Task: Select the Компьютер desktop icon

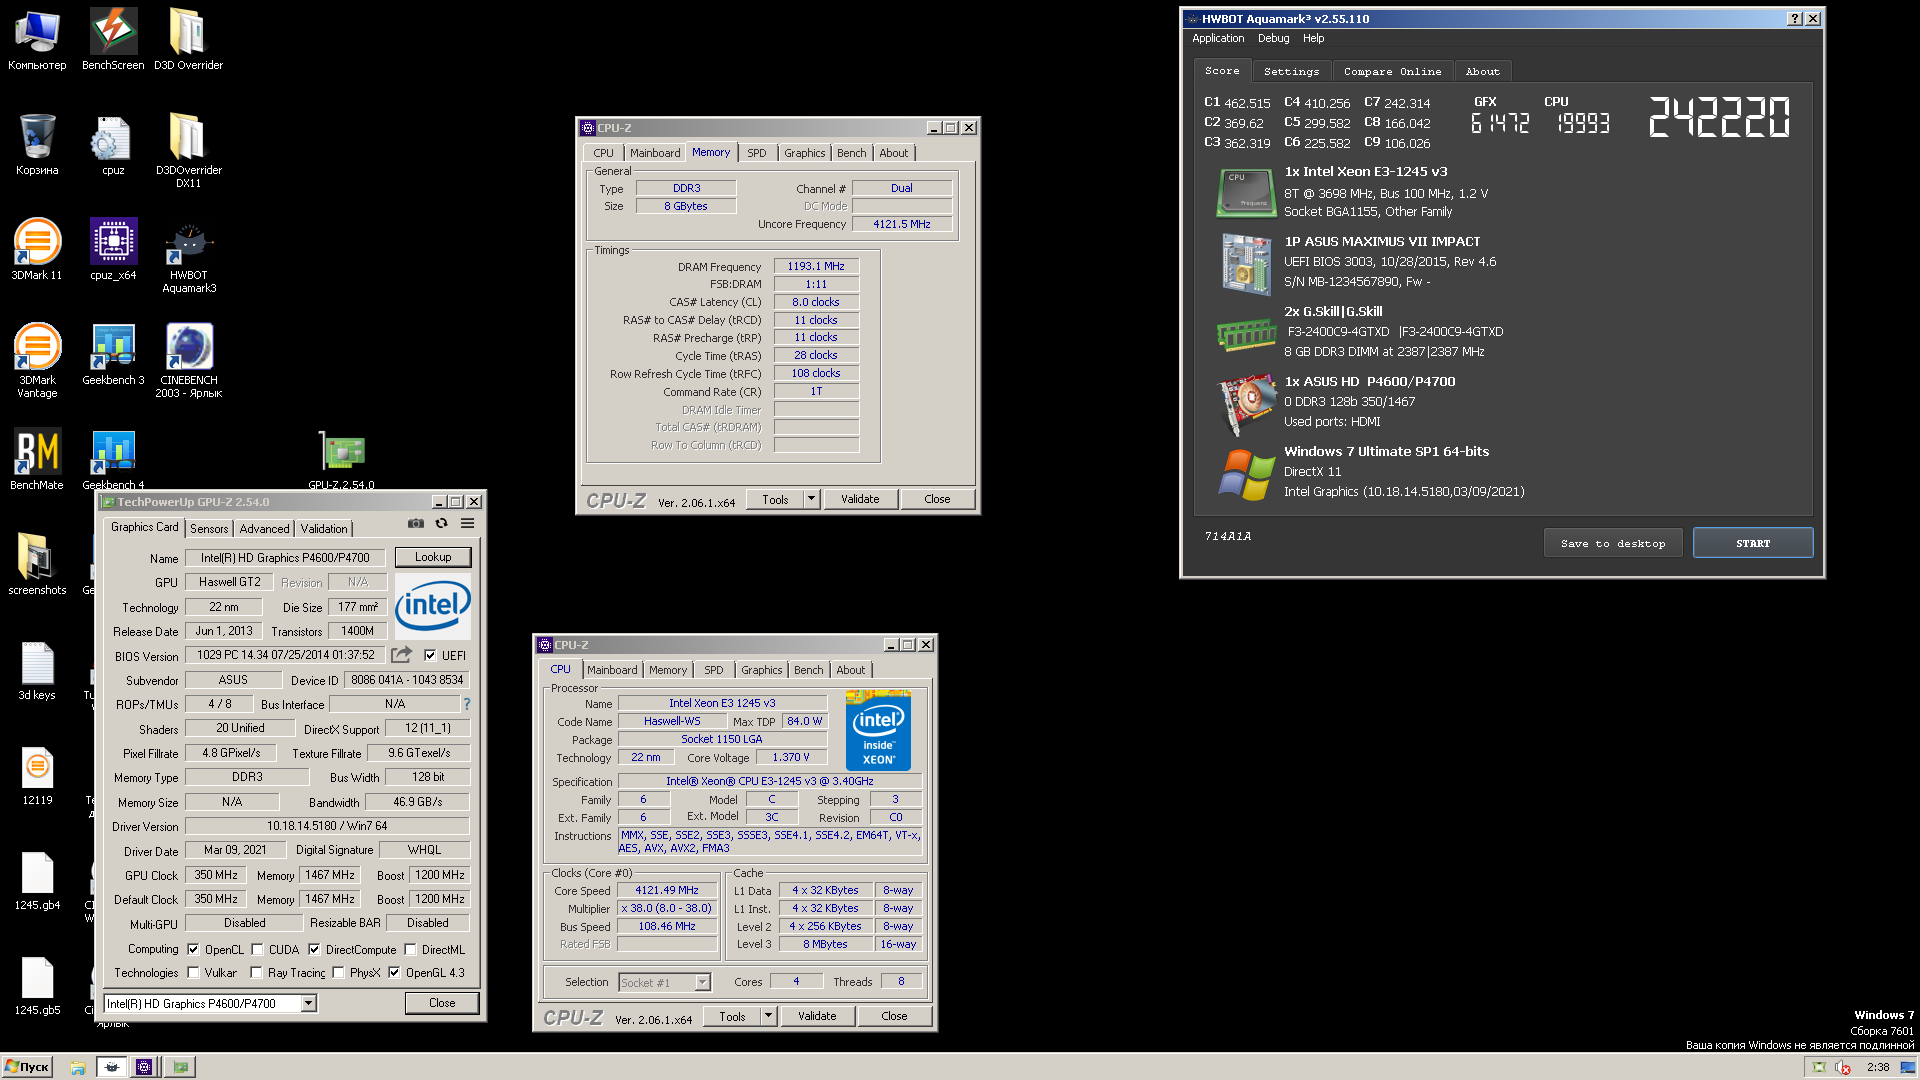Action: (37, 40)
